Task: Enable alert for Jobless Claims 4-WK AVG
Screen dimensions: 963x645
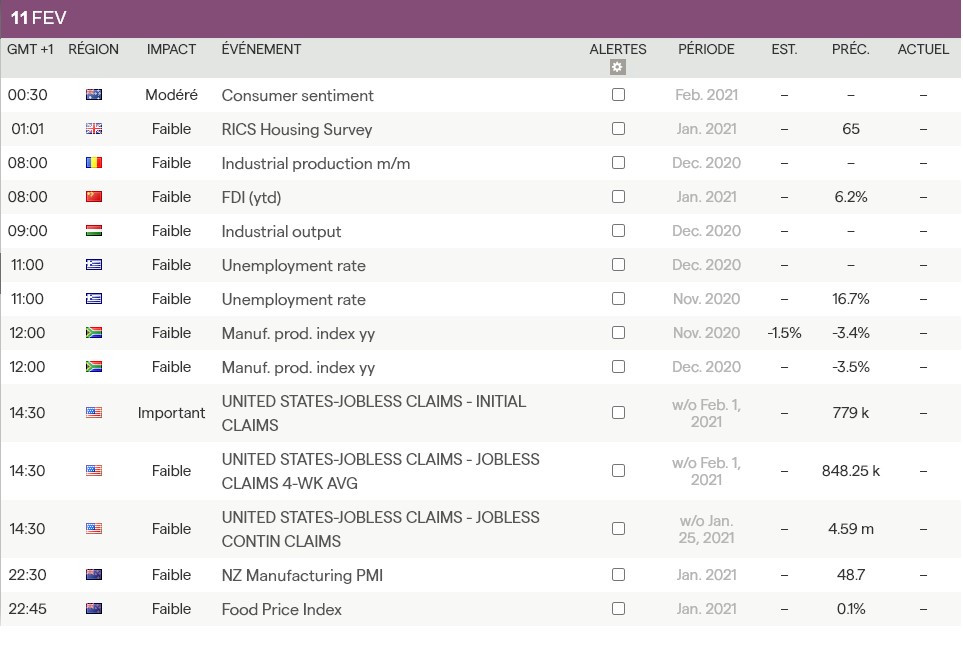Action: 618,471
